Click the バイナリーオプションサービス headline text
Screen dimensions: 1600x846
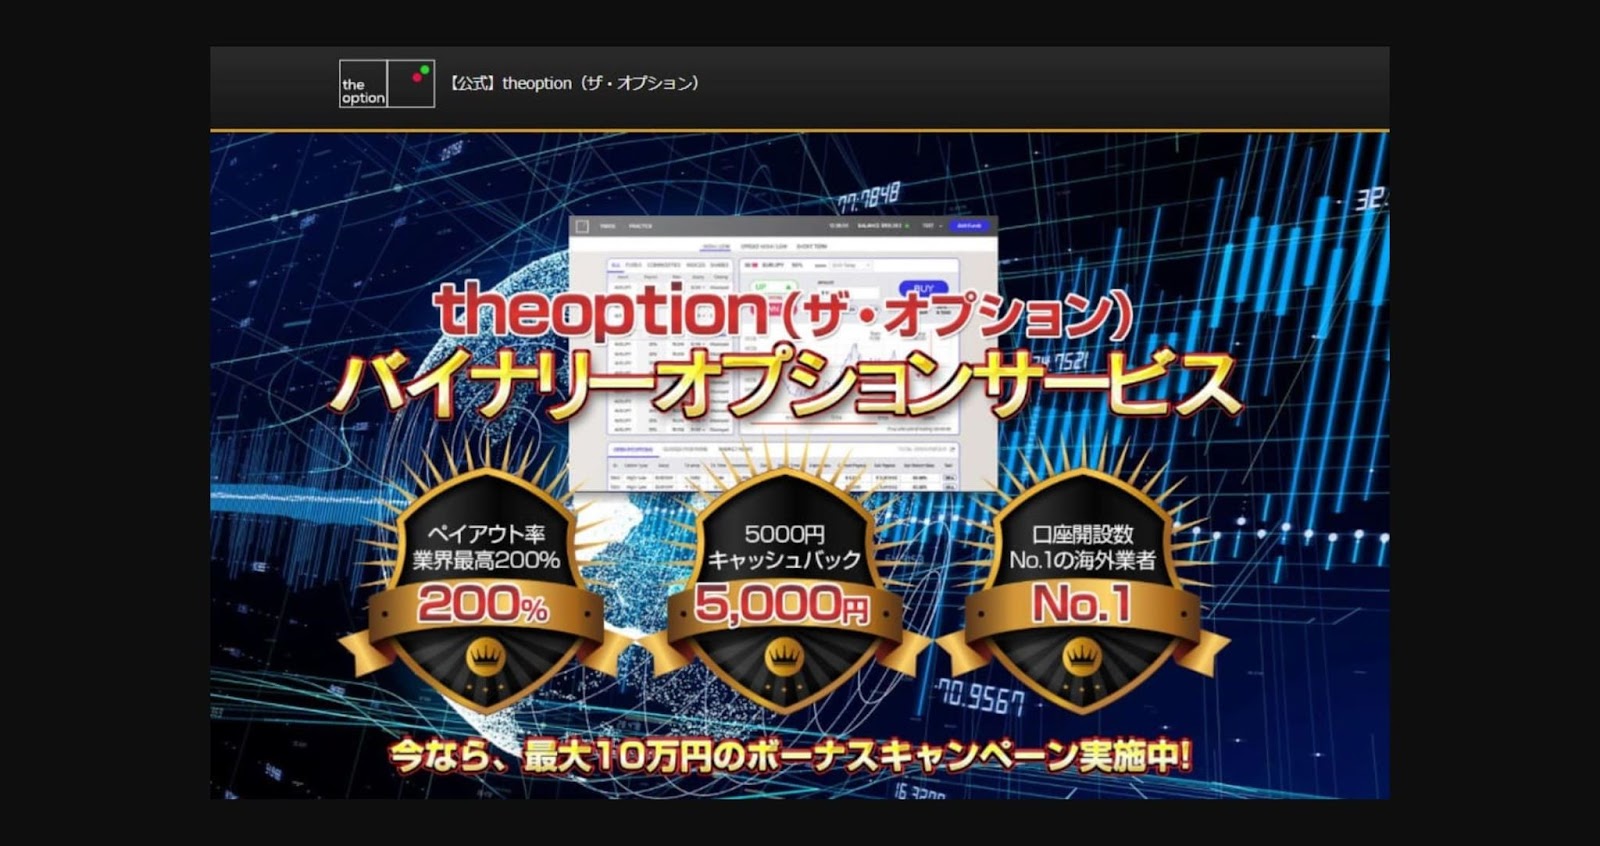tap(786, 382)
